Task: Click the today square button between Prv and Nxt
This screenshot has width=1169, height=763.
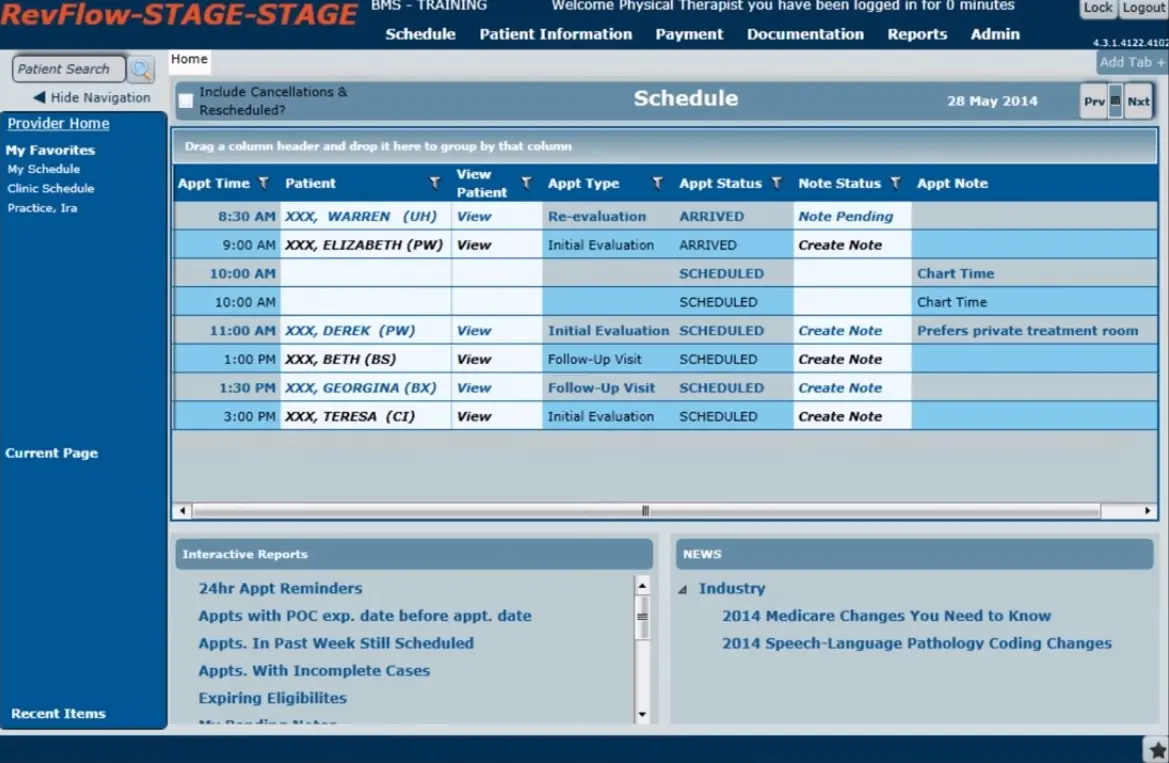Action: tap(1116, 101)
